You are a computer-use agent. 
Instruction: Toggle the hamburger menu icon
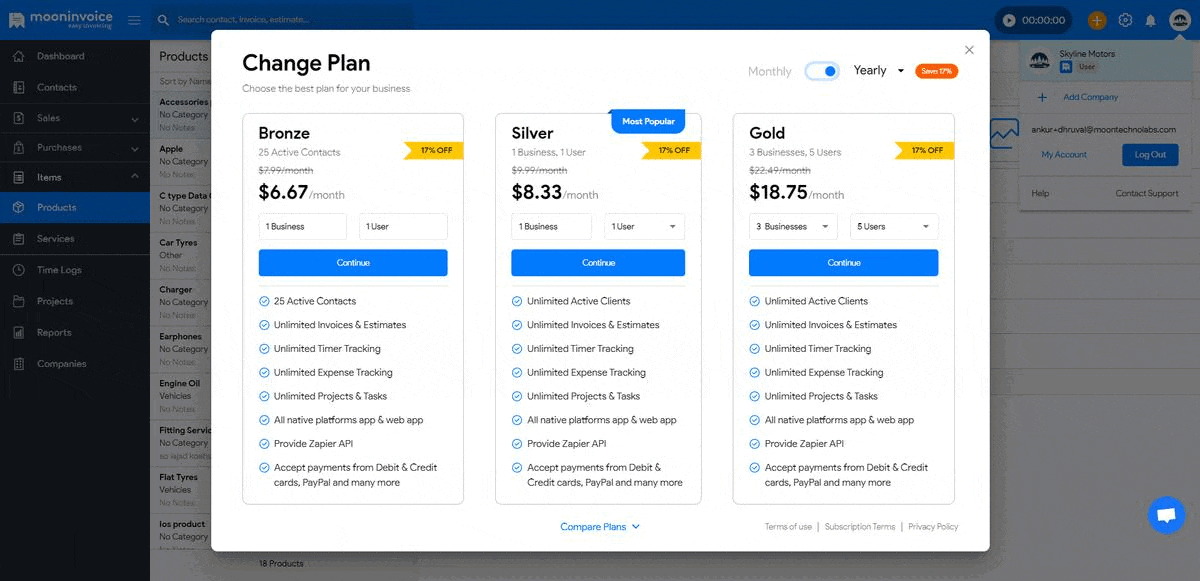134,20
